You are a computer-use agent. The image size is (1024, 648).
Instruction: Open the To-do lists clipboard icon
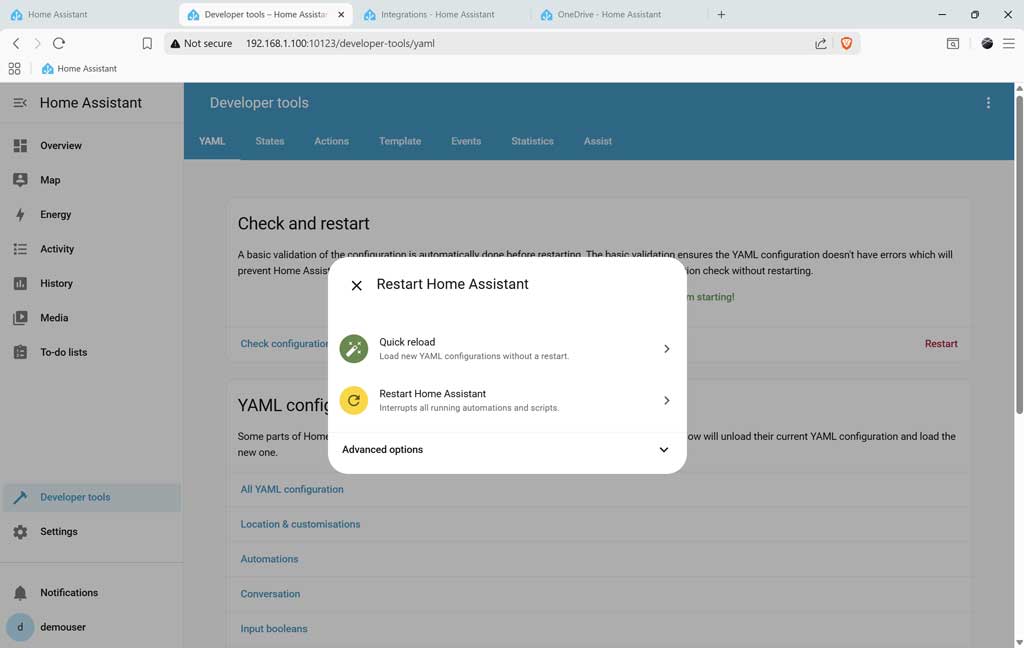[x=20, y=352]
